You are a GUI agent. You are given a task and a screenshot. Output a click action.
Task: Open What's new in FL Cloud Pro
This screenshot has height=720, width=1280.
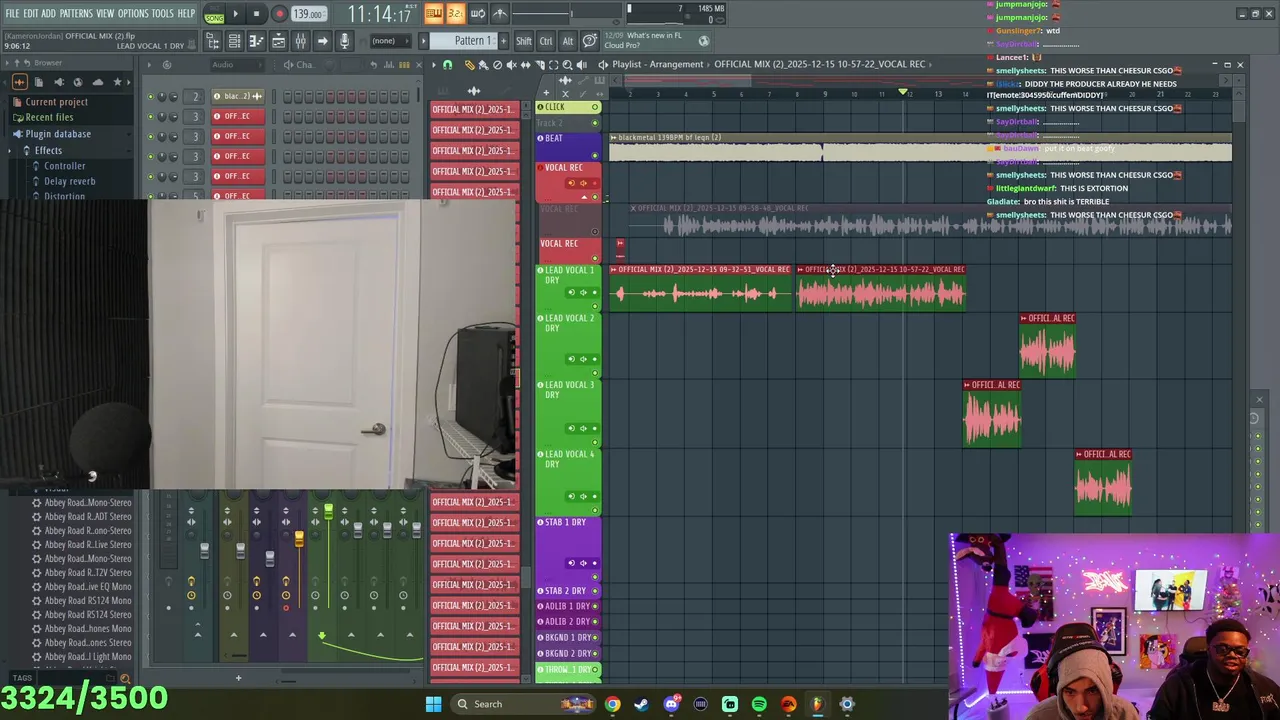pyautogui.click(x=654, y=40)
